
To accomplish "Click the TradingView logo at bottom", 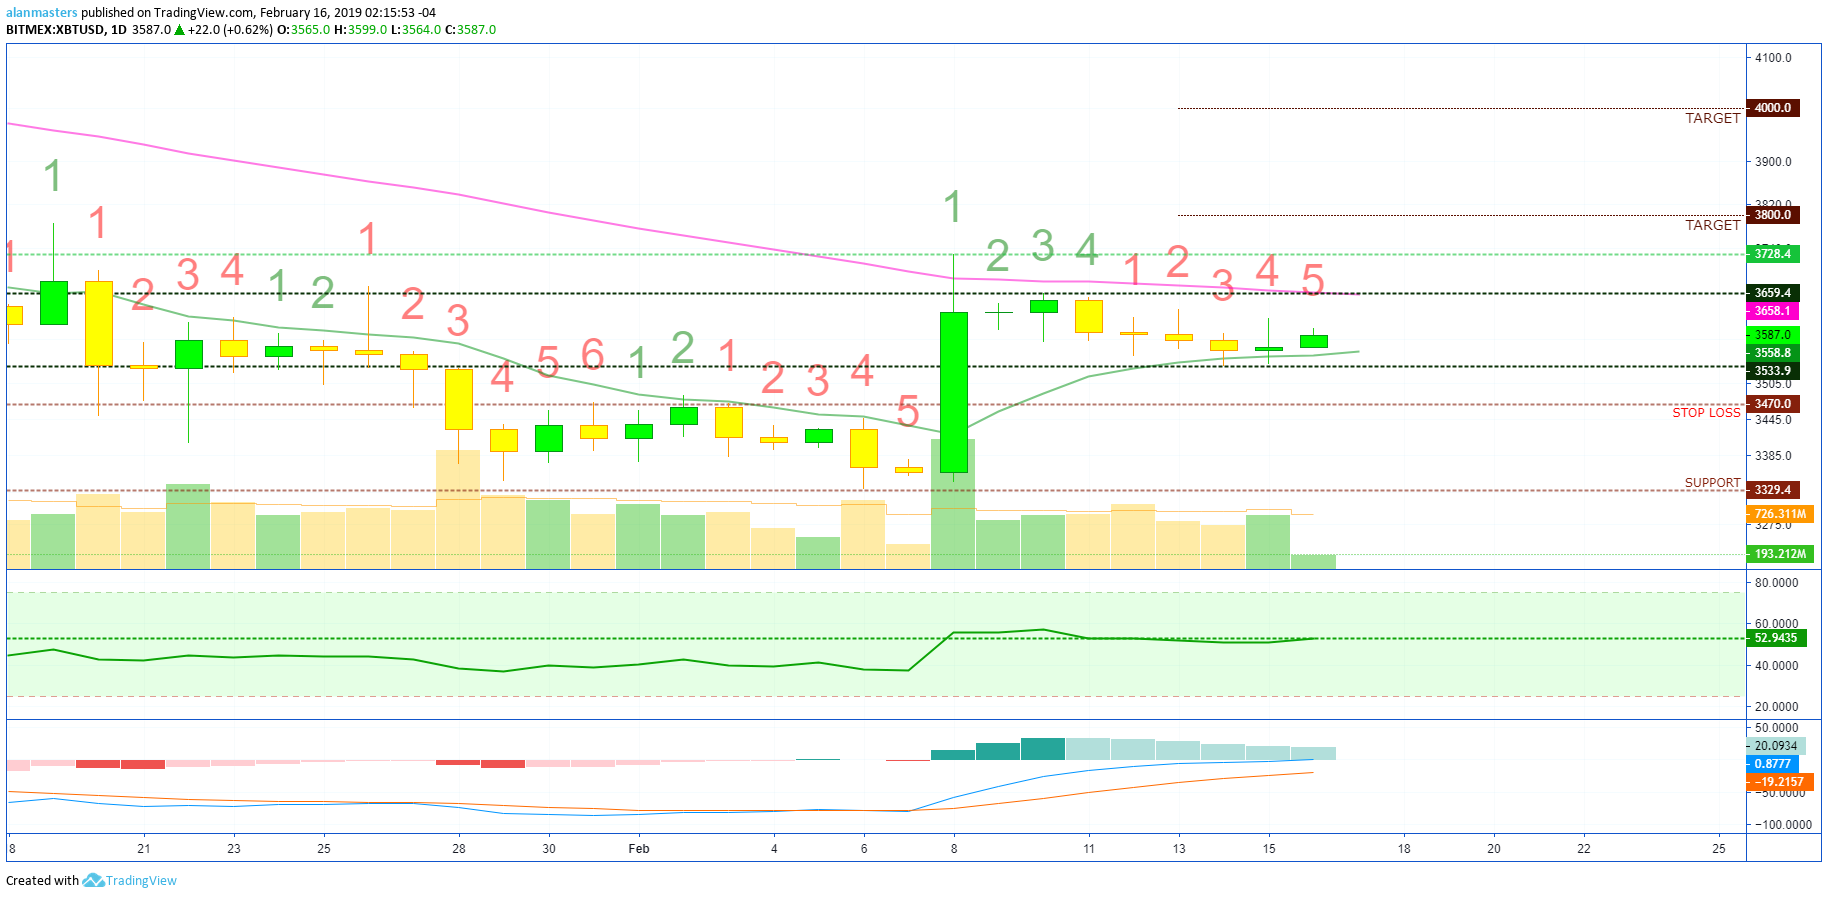I will (x=129, y=881).
